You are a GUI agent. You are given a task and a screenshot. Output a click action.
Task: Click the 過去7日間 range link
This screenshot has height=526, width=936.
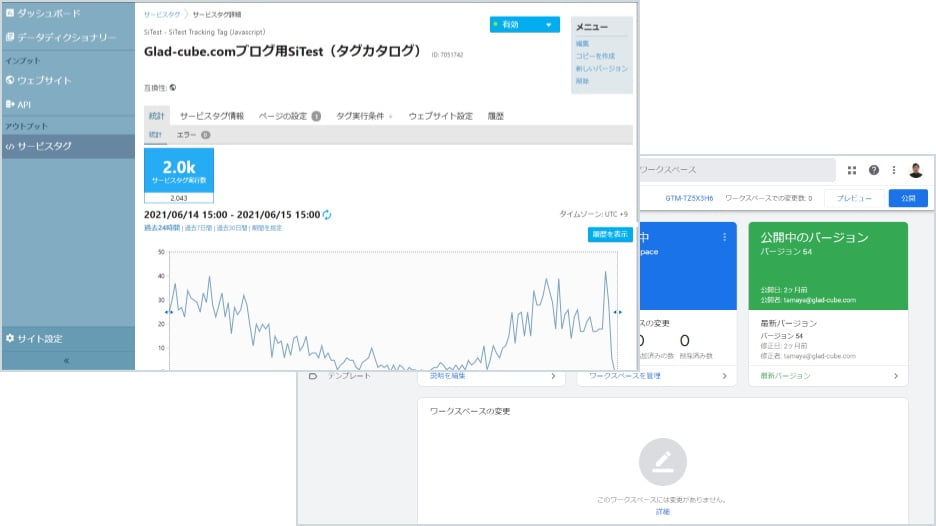click(x=198, y=228)
